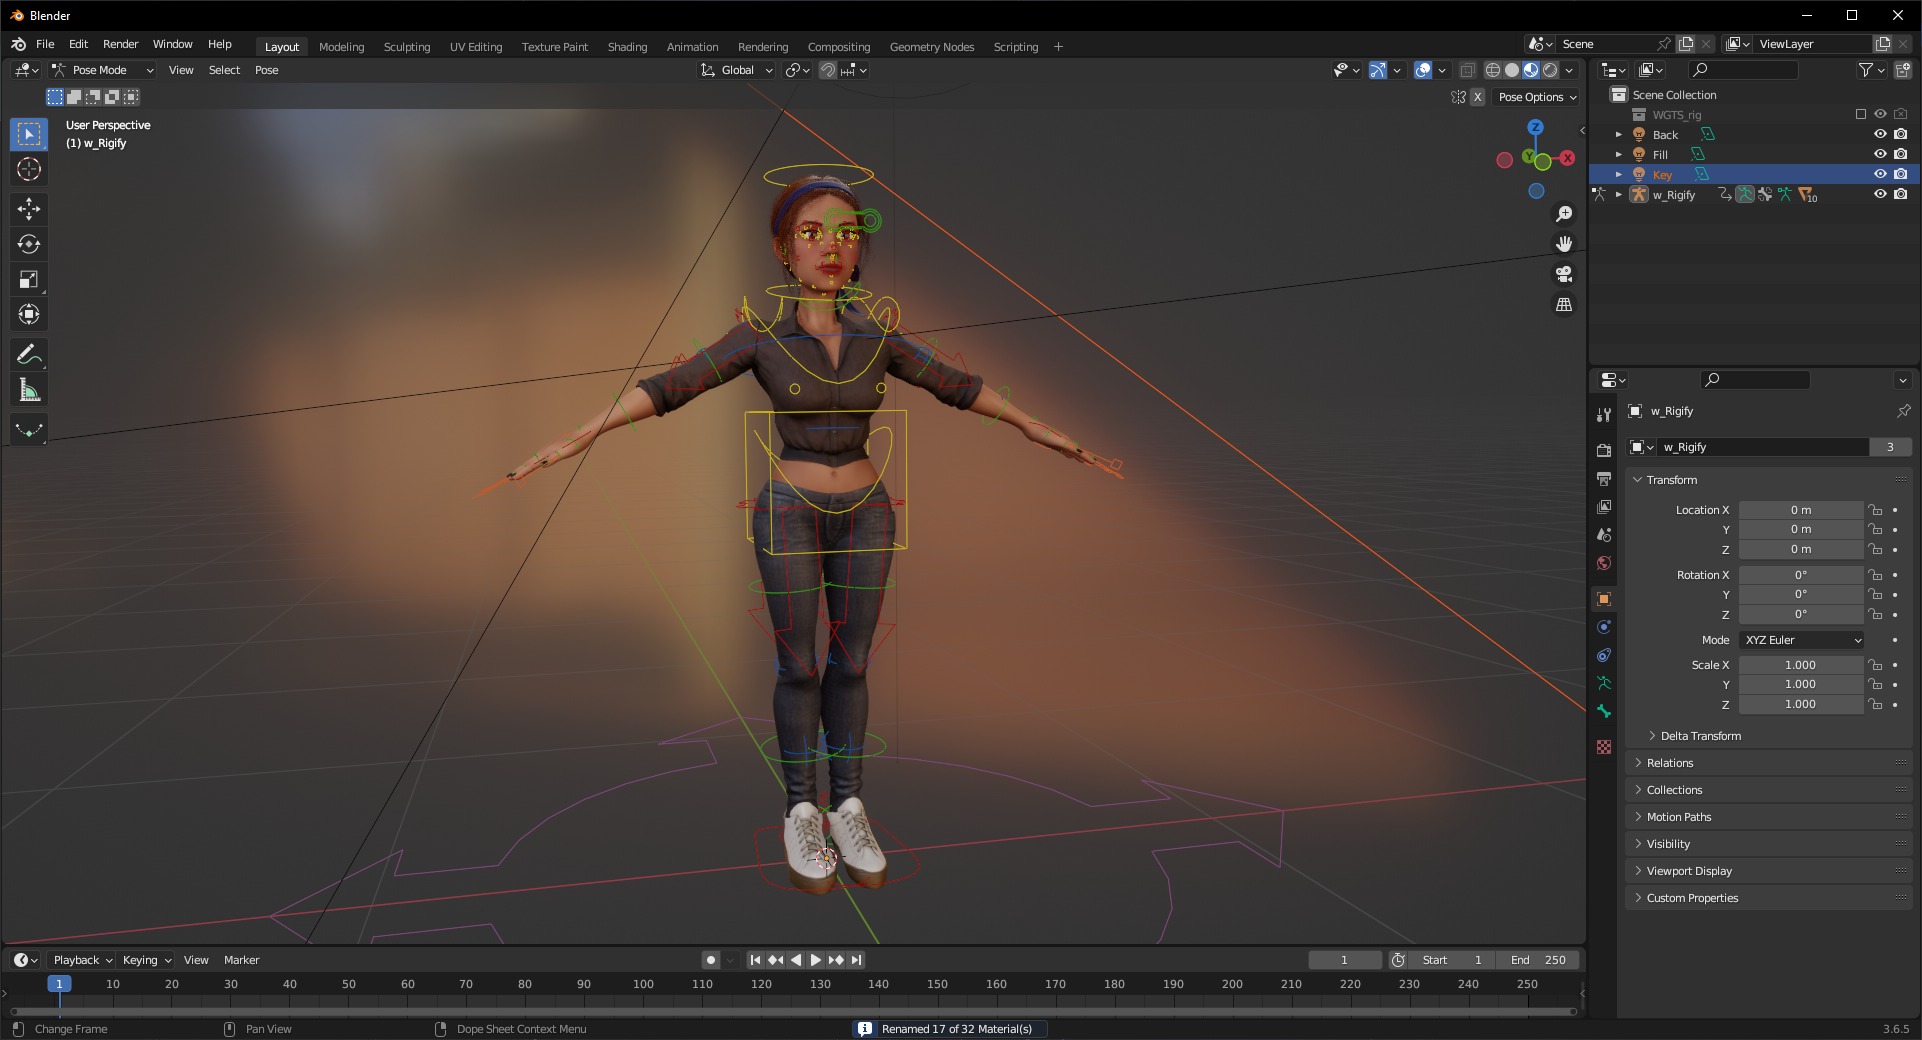Open the Object Constraints properties tab
Viewport: 1922px width, 1040px height.
click(1604, 655)
